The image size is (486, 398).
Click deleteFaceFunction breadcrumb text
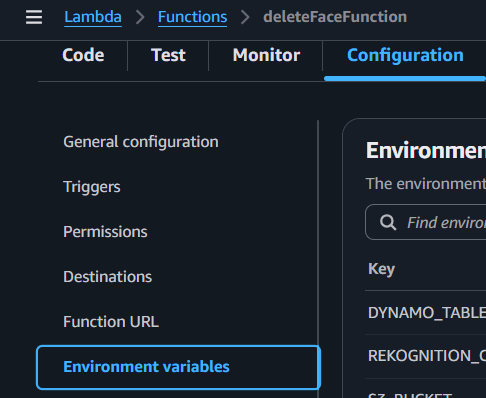click(335, 17)
